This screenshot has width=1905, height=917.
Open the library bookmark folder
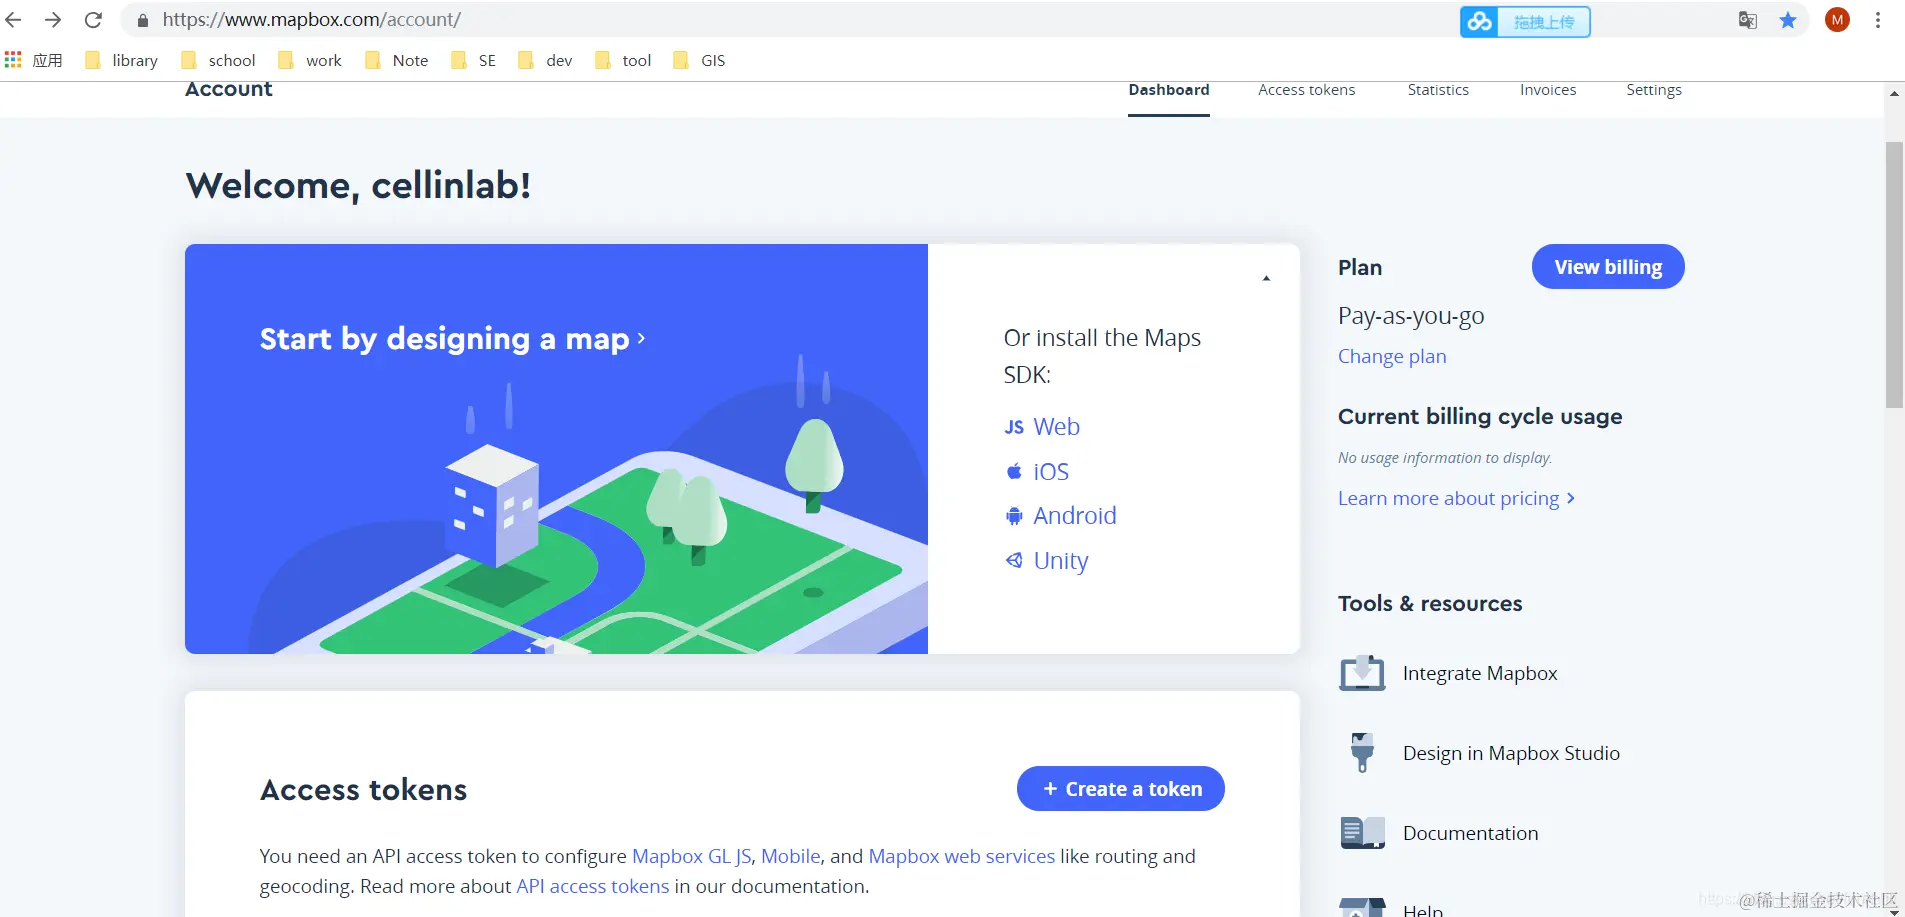(x=122, y=60)
